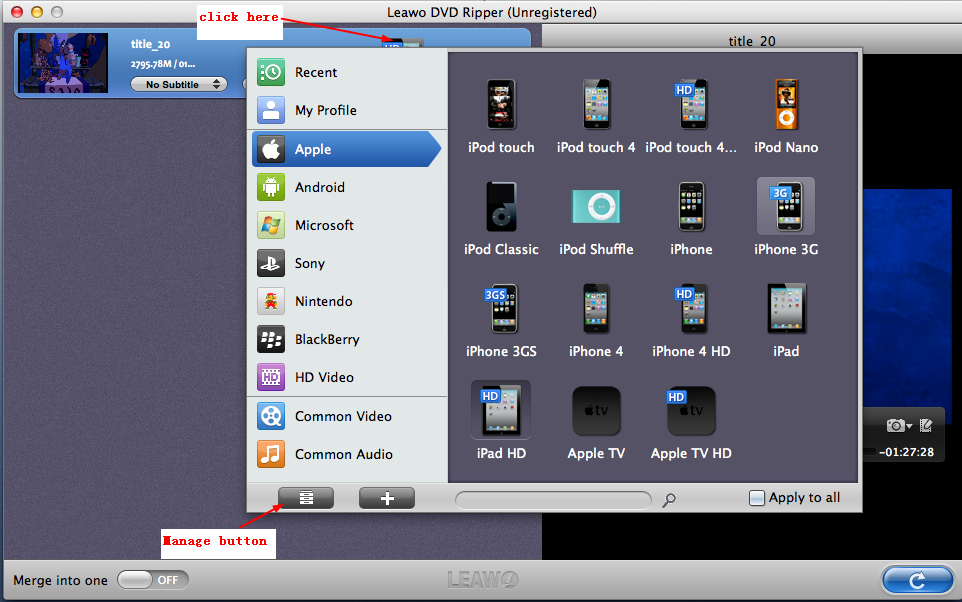Select the iPad profile
The width and height of the screenshot is (962, 602).
786,320
